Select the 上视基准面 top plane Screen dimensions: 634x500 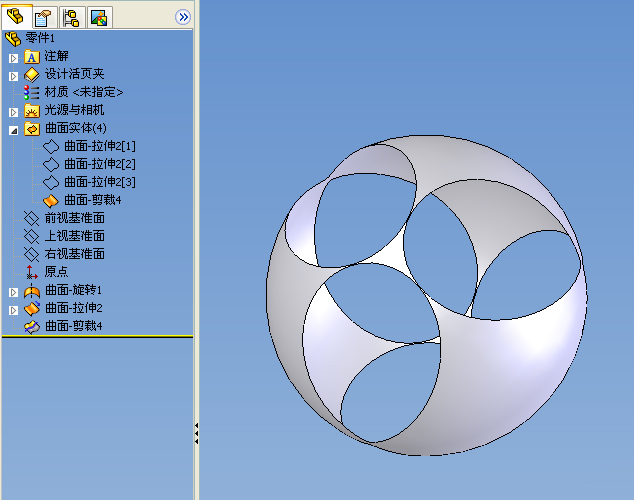[x=74, y=236]
